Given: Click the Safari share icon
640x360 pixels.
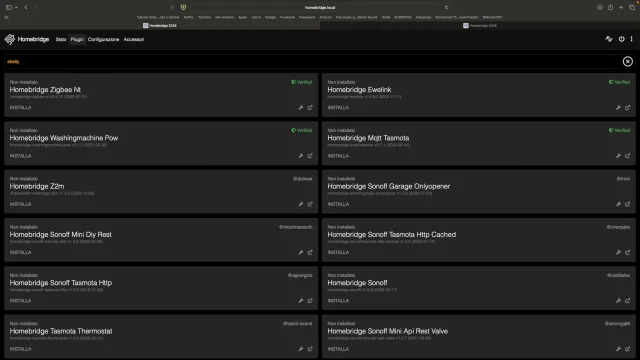Looking at the screenshot, I should pyautogui.click(x=610, y=7).
